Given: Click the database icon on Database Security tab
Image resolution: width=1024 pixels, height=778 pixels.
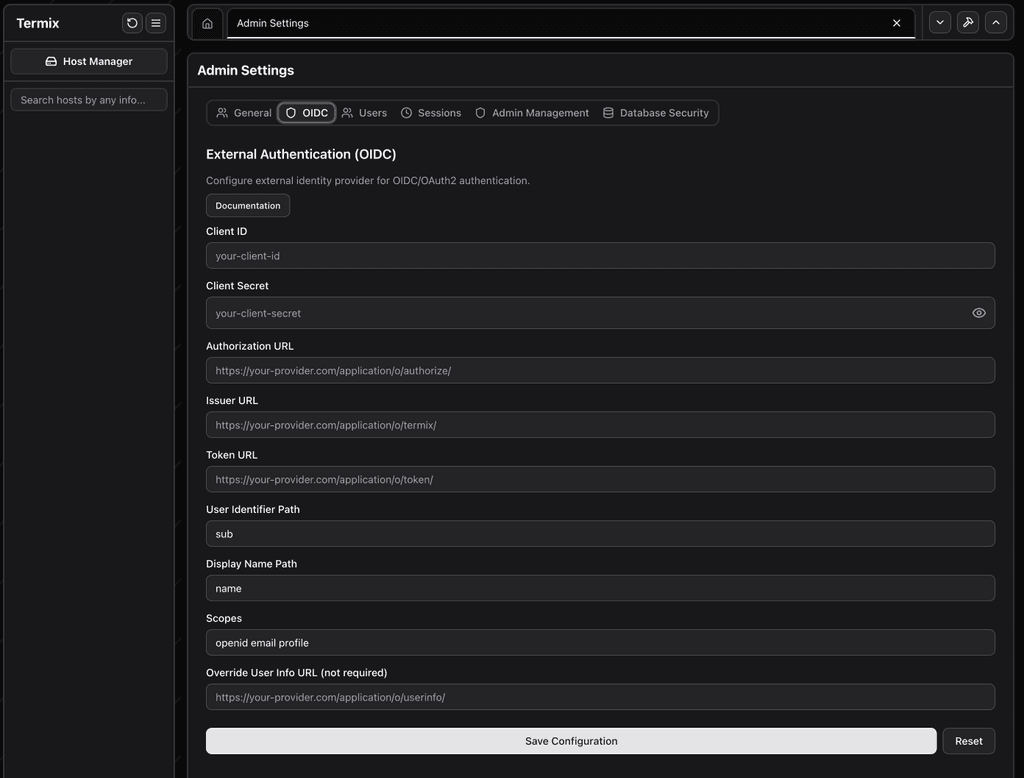Looking at the screenshot, I should (607, 112).
